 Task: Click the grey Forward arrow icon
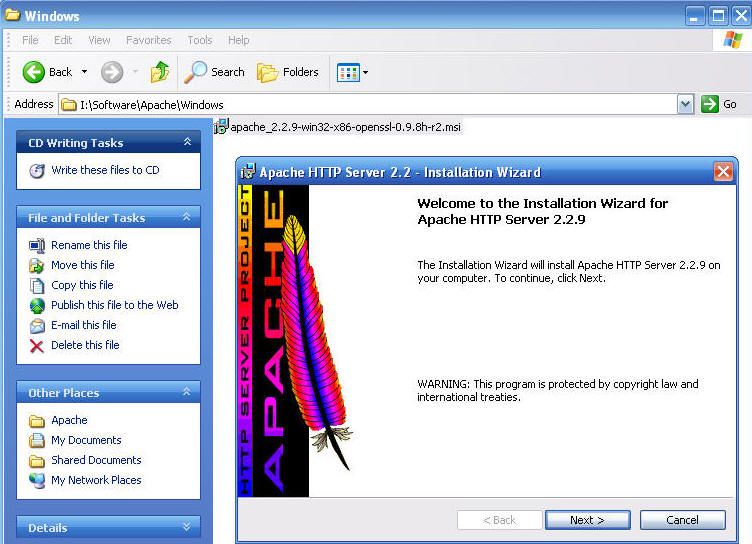[112, 72]
